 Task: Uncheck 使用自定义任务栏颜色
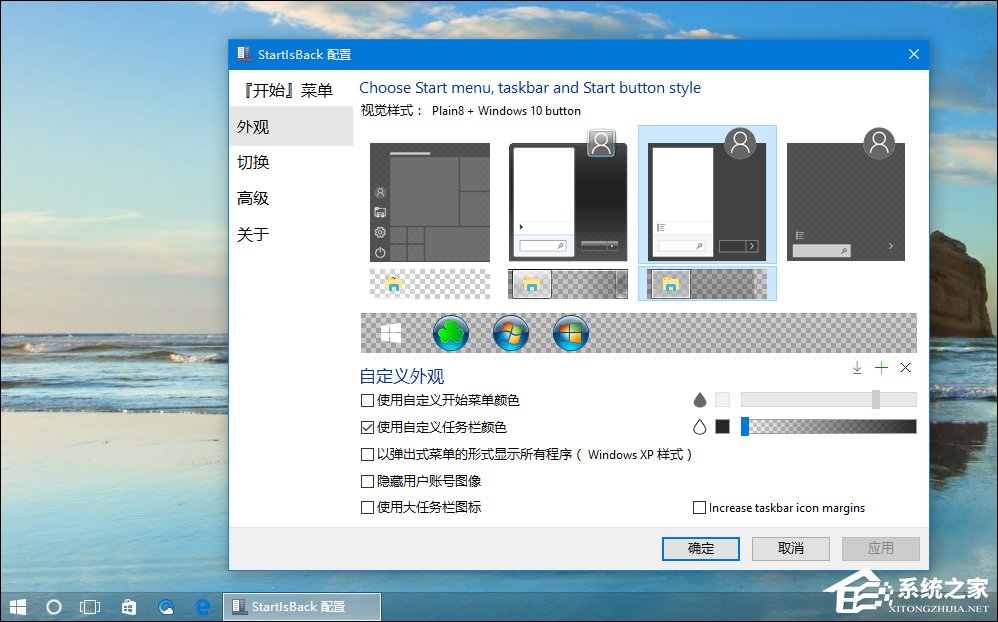368,426
